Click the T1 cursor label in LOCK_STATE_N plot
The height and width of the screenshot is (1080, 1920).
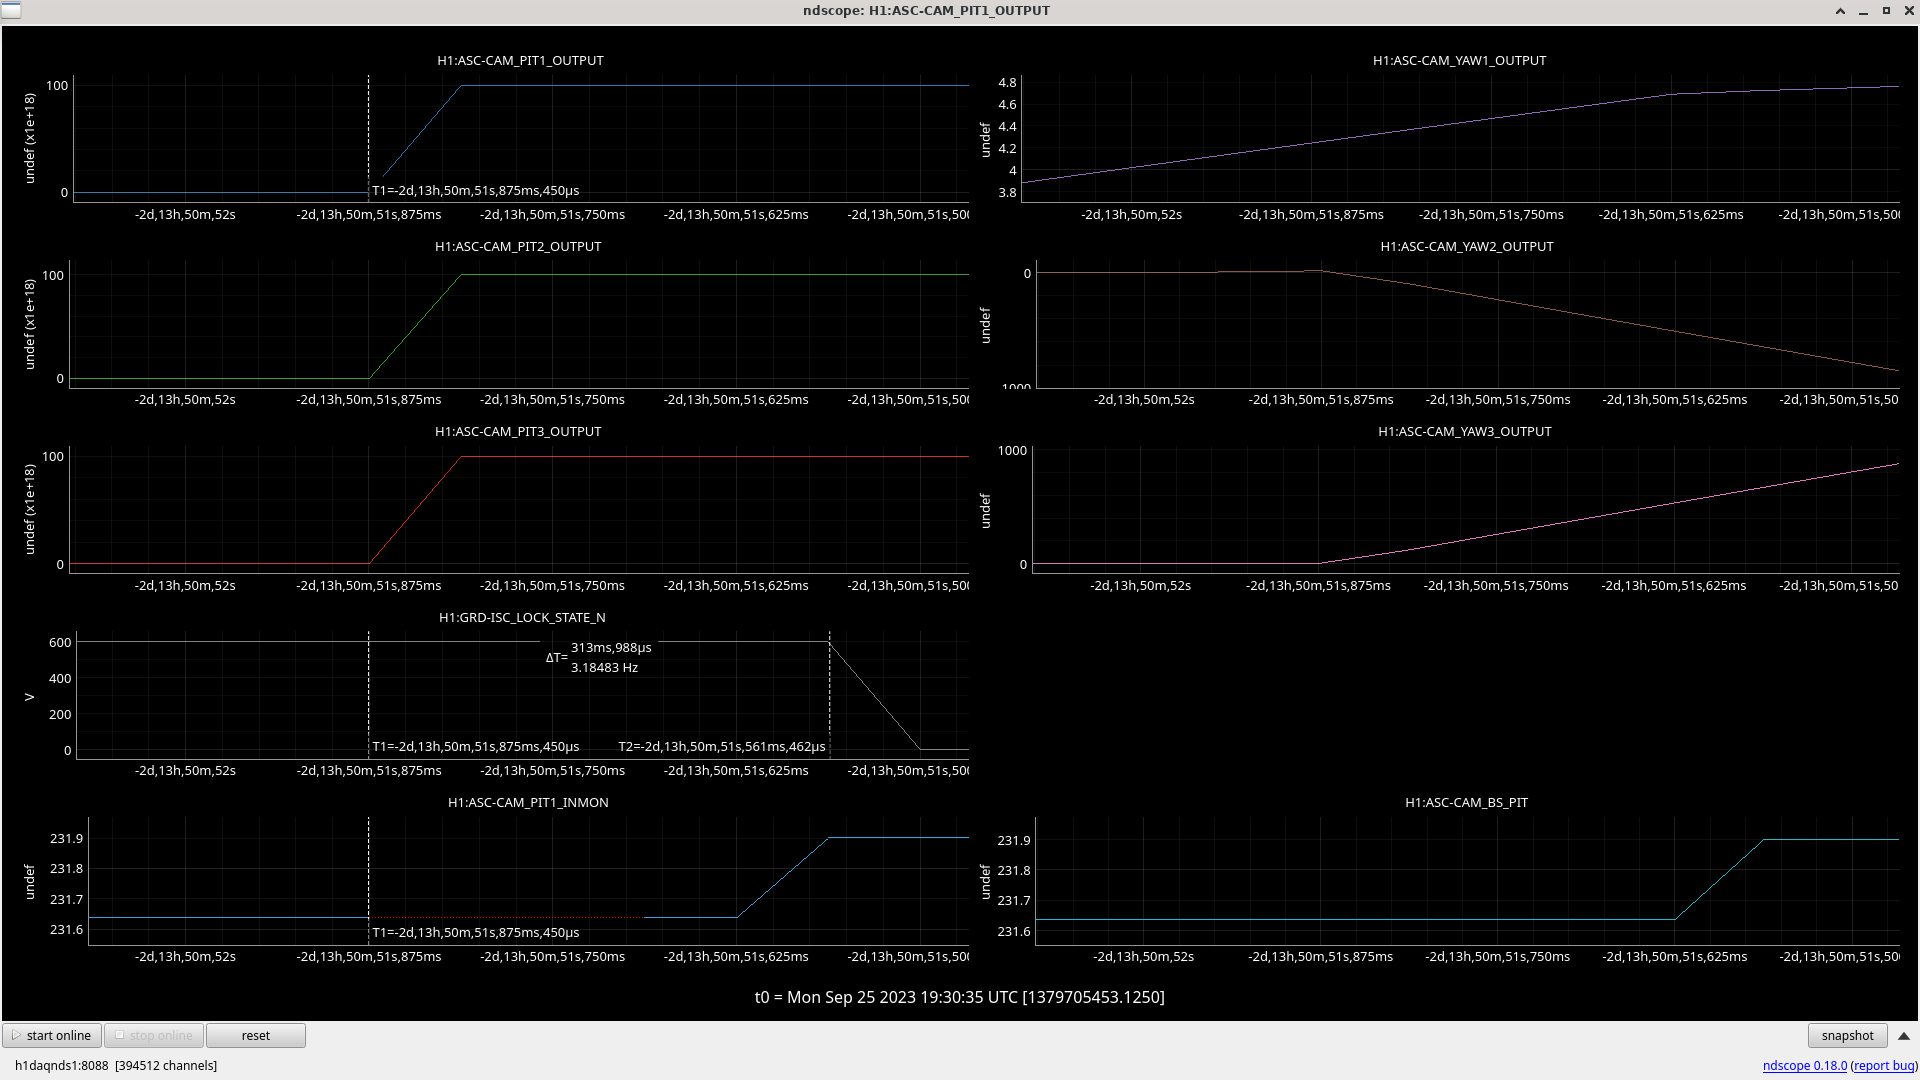click(x=475, y=746)
